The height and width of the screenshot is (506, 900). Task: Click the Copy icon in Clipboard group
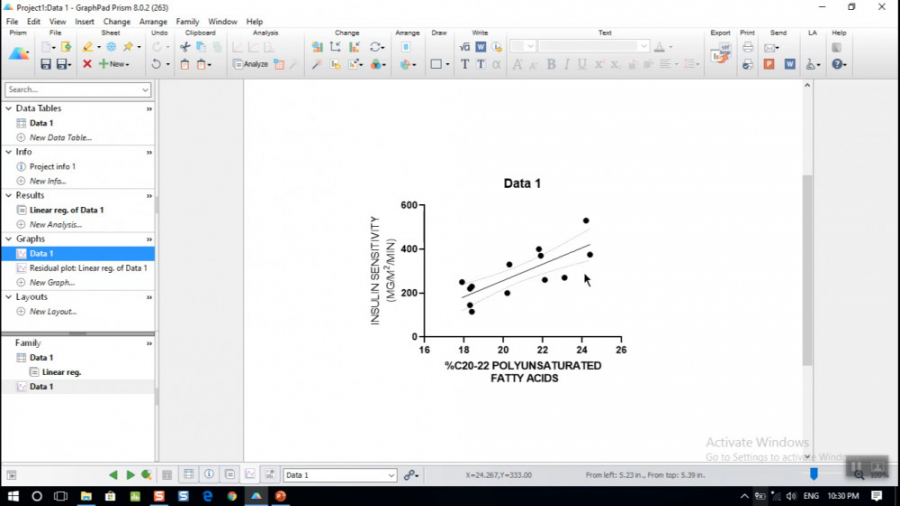click(x=201, y=47)
